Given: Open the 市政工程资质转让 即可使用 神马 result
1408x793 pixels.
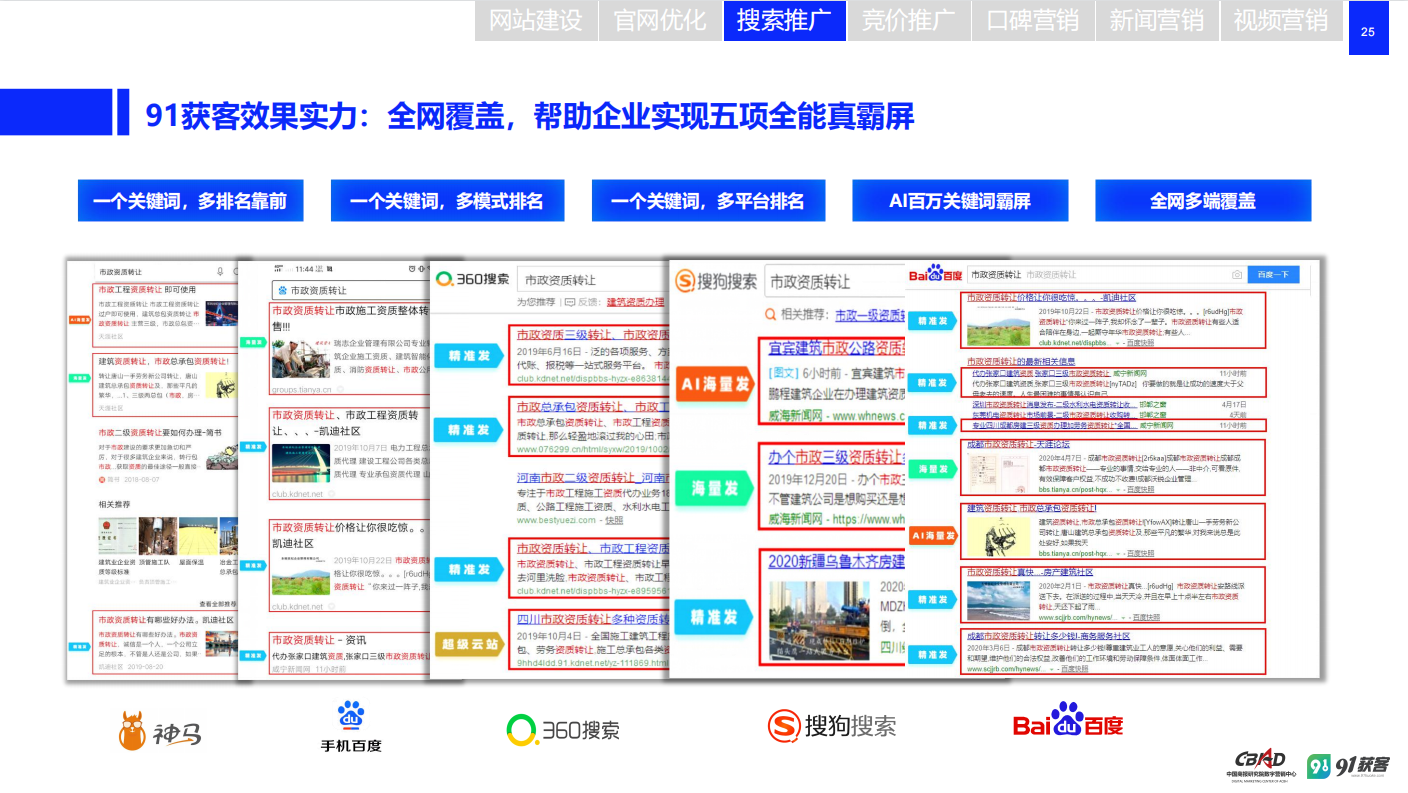Looking at the screenshot, I should coord(147,289).
